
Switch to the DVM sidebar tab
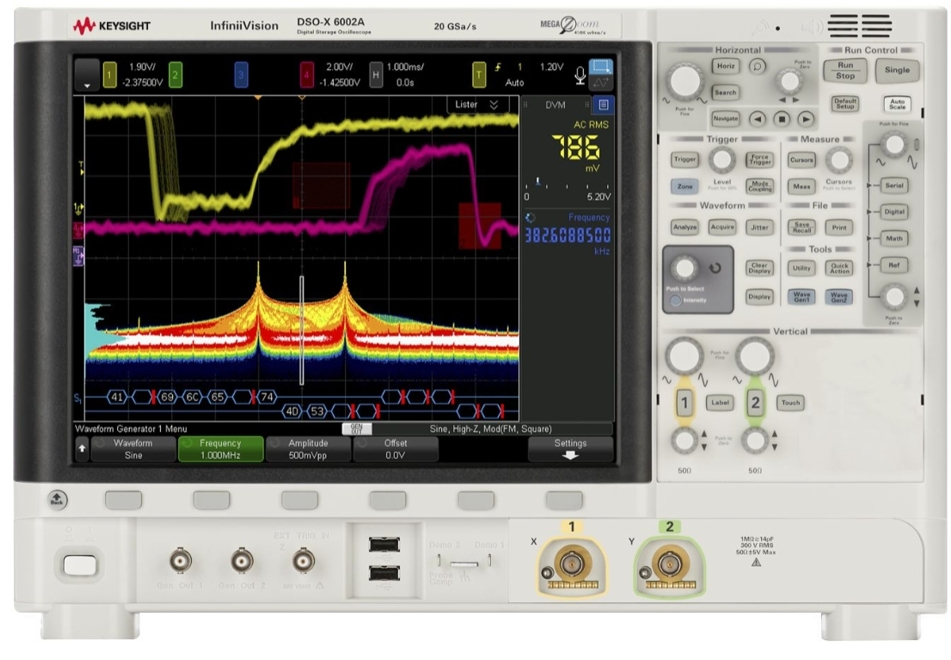click(555, 105)
